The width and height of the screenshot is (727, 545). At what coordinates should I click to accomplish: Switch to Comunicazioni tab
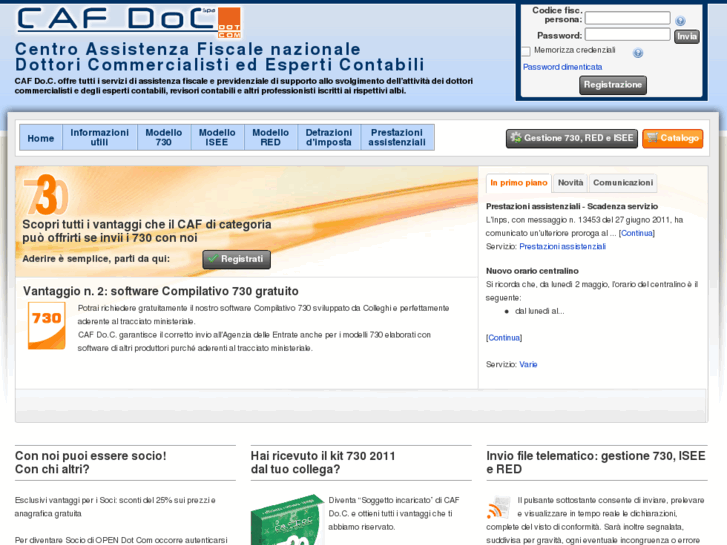(623, 183)
